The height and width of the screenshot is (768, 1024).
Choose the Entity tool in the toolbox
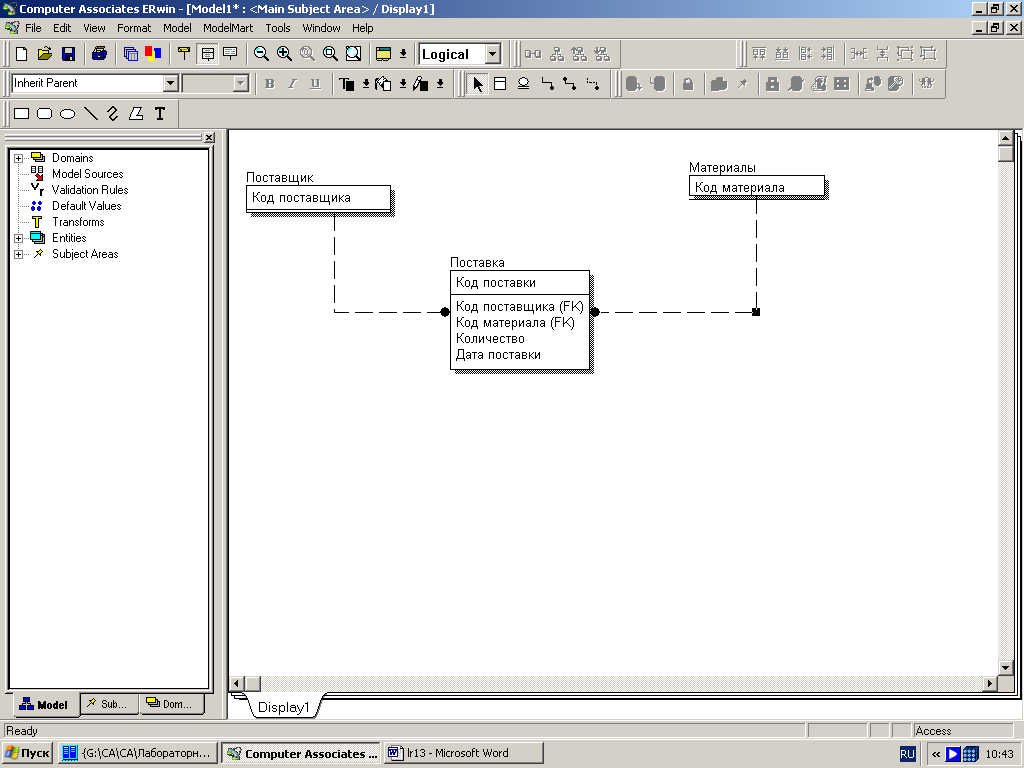coord(500,84)
